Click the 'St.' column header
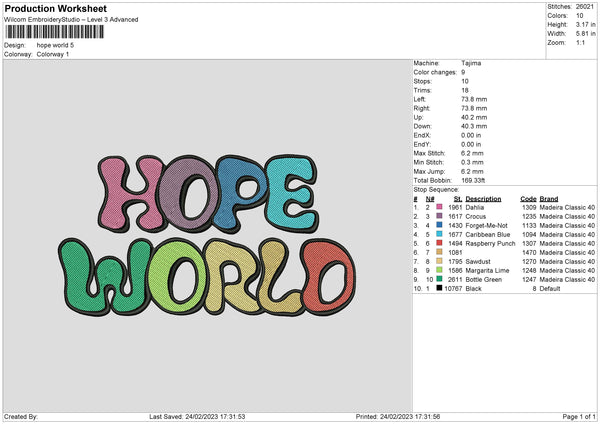Viewport: 600px width, 424px height. tap(458, 199)
